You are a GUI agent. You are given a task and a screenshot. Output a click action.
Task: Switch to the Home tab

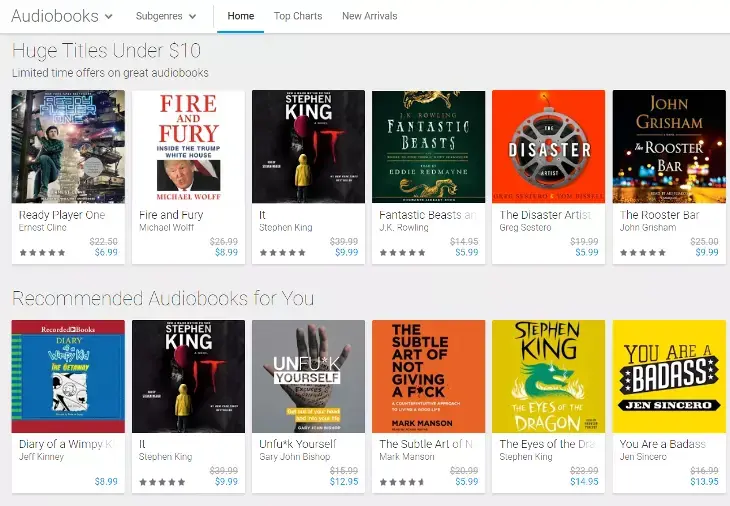[x=241, y=16]
